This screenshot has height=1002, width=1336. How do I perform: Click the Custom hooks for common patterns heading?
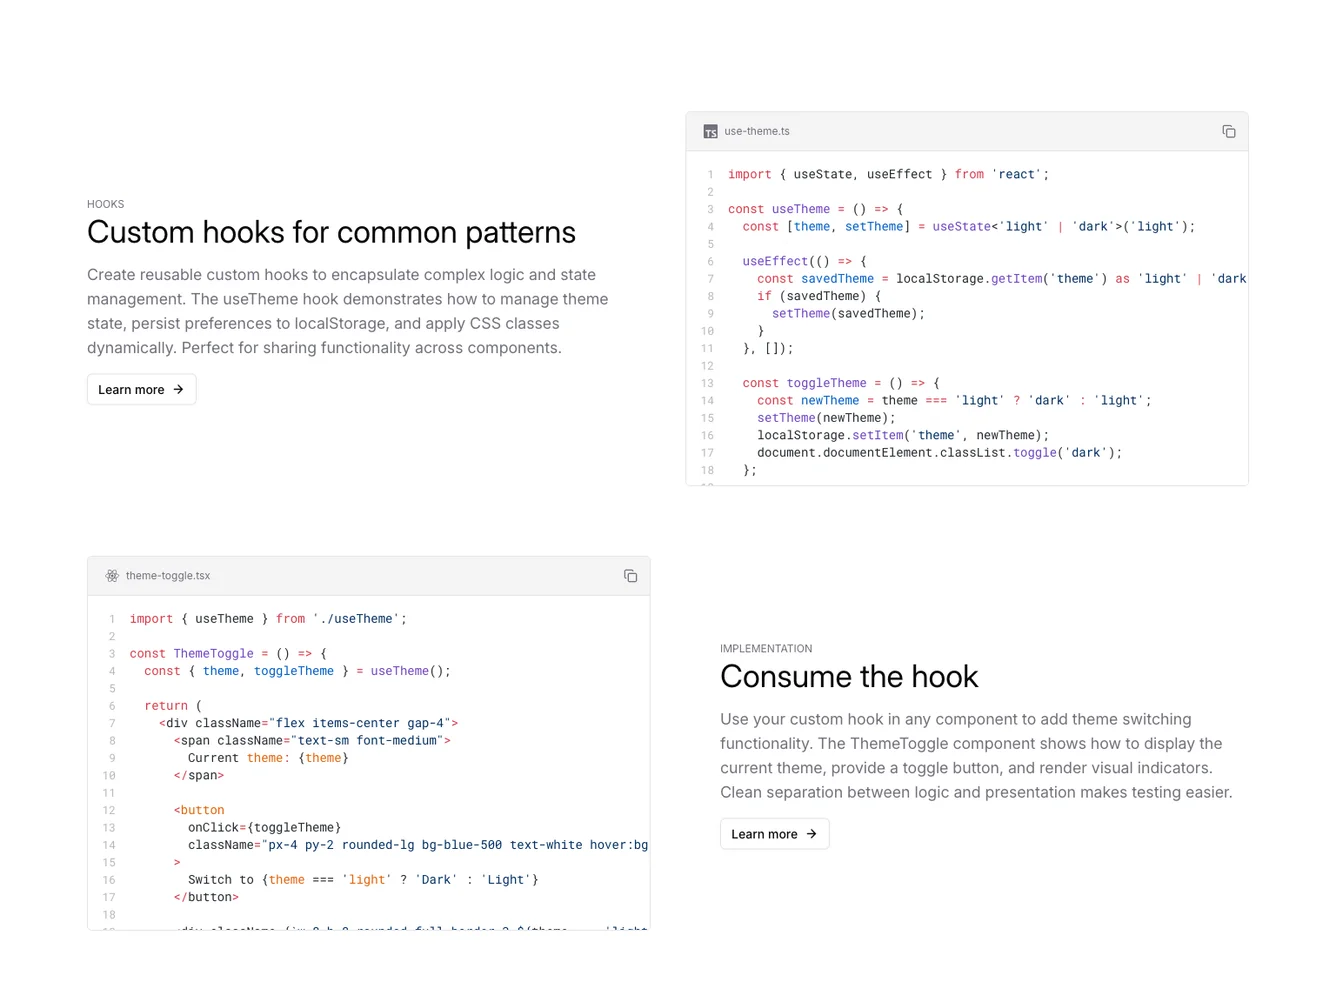tap(331, 233)
